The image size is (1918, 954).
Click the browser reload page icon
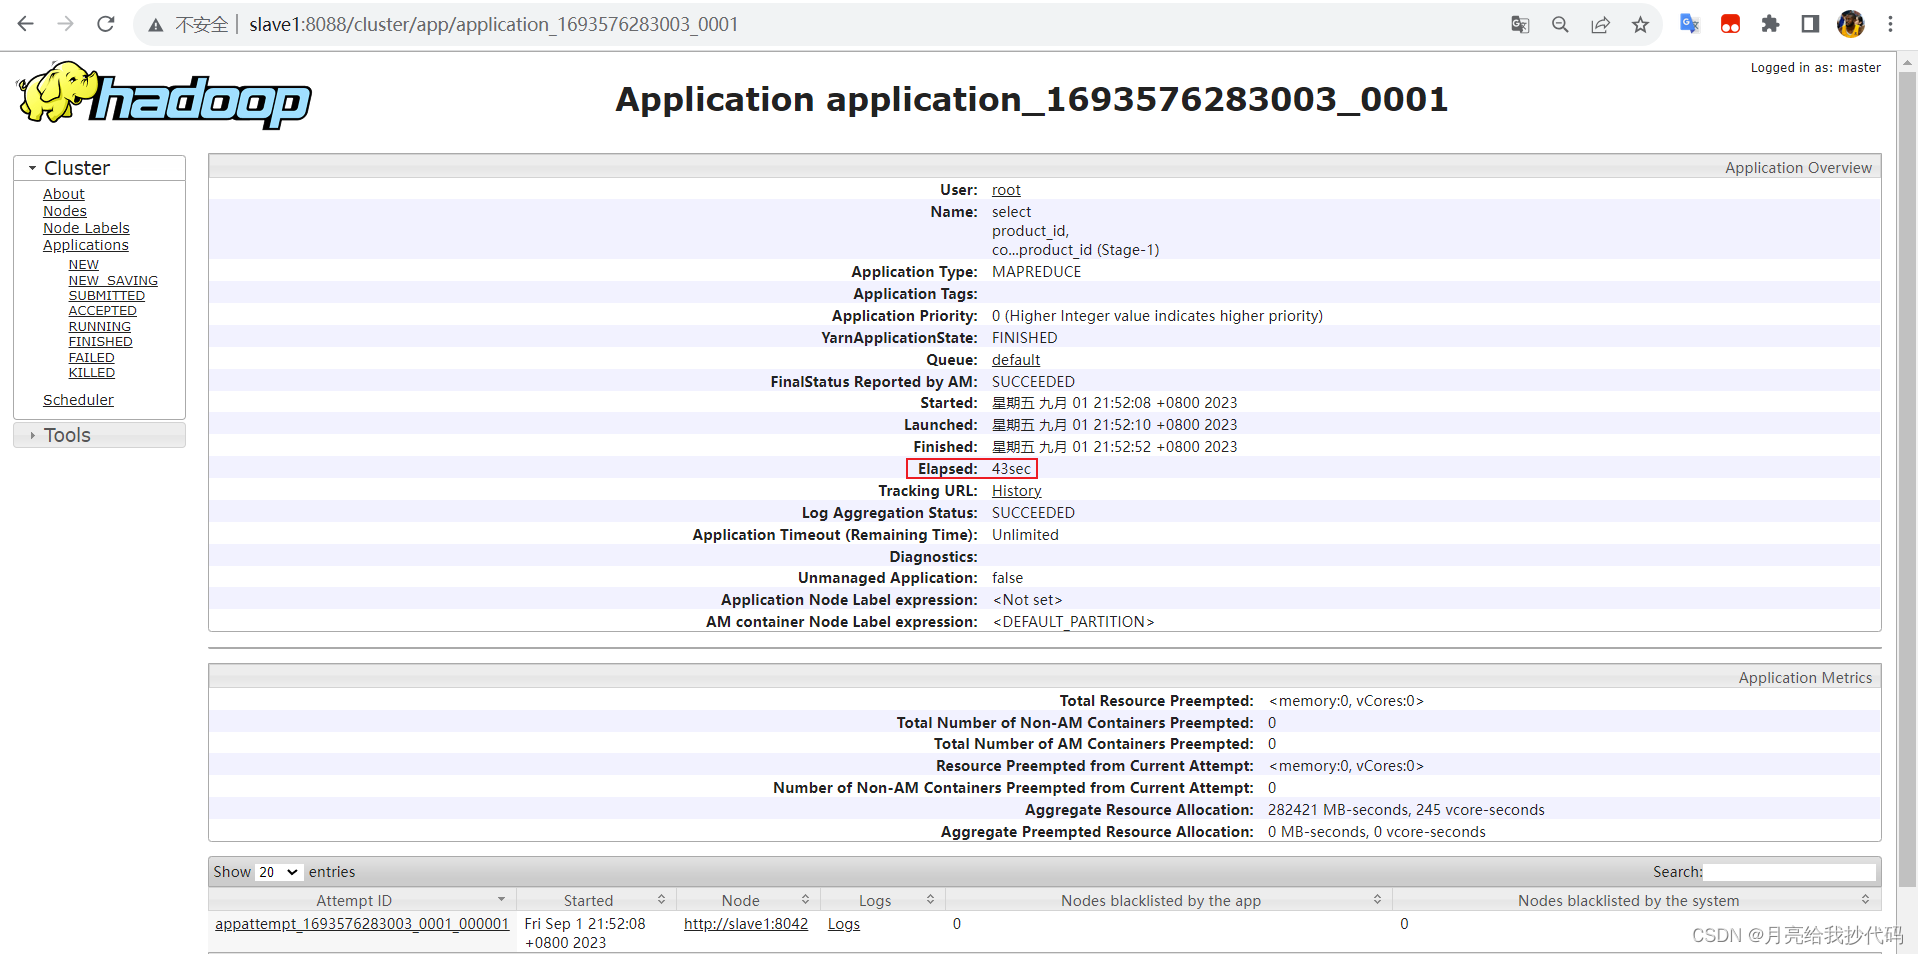point(106,24)
